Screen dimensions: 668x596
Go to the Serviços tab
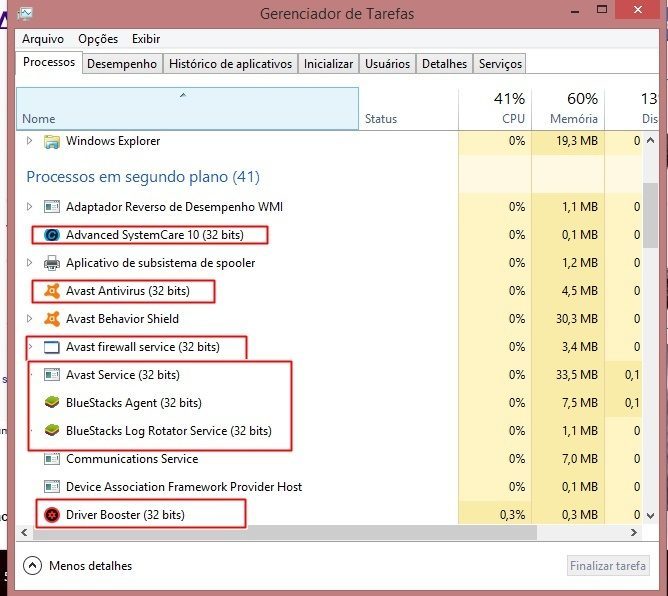click(x=500, y=64)
